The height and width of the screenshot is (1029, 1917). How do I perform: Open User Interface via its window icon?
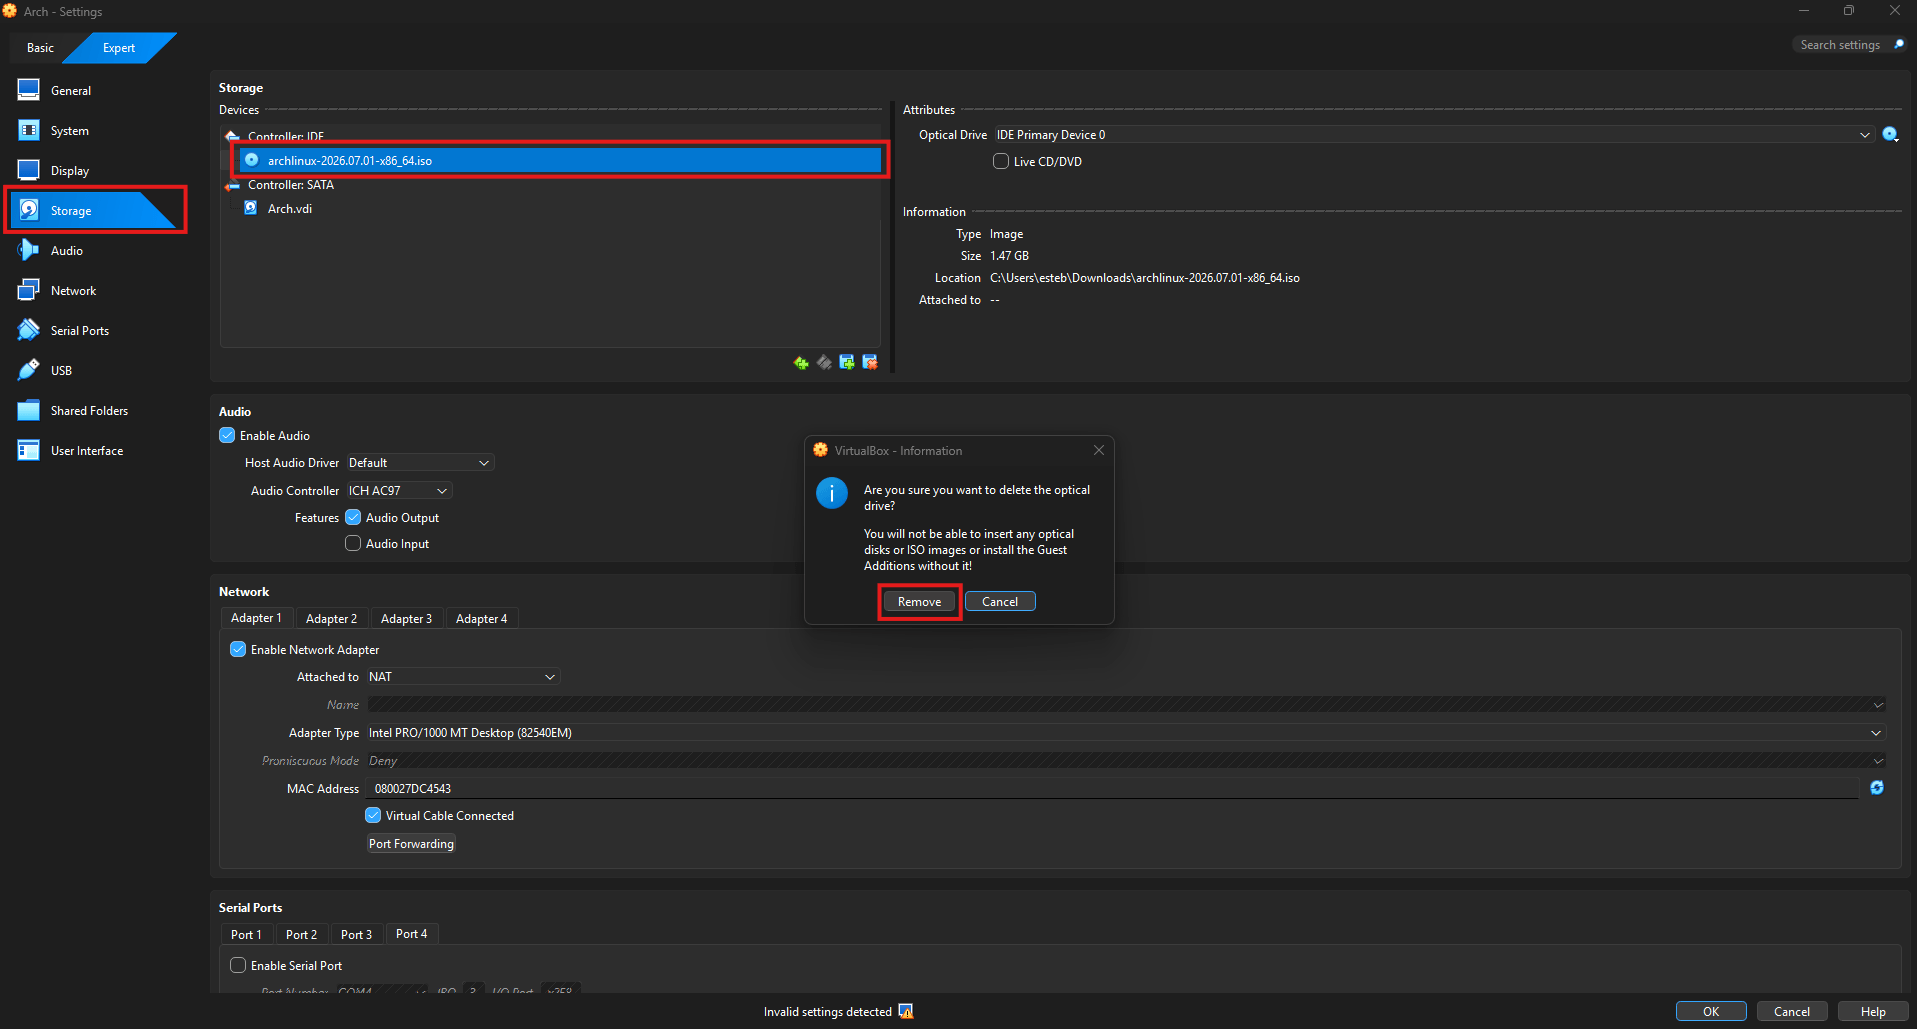point(29,450)
